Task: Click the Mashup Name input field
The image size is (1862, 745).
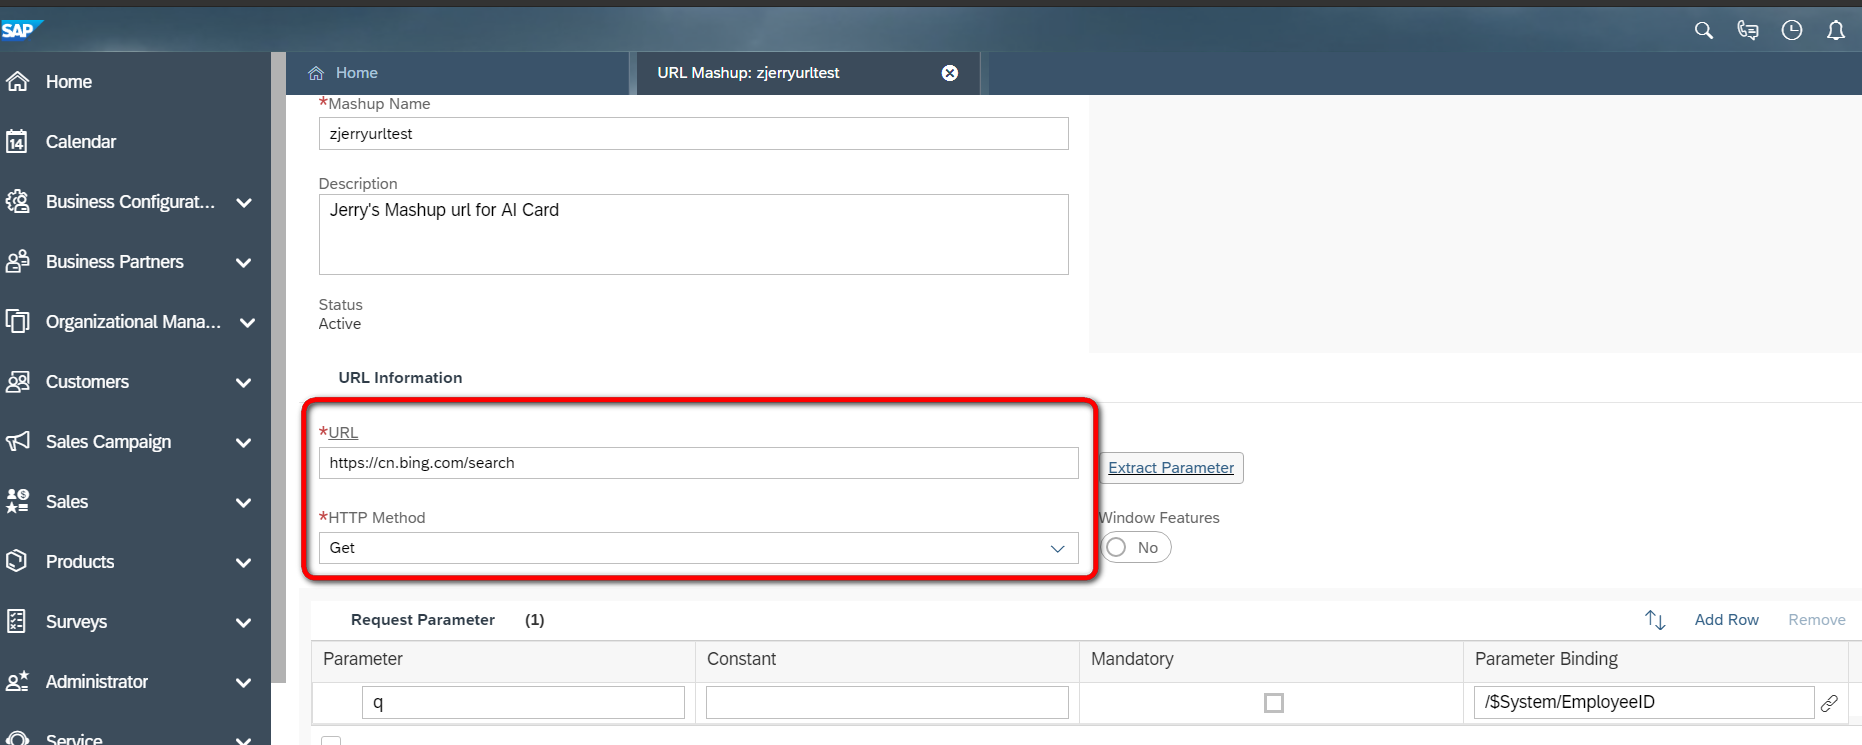Action: tap(693, 134)
